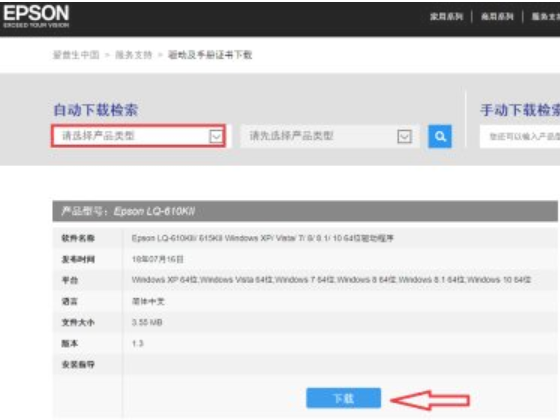Click the arrow icon in first product type dropdown

pyautogui.click(x=216, y=136)
